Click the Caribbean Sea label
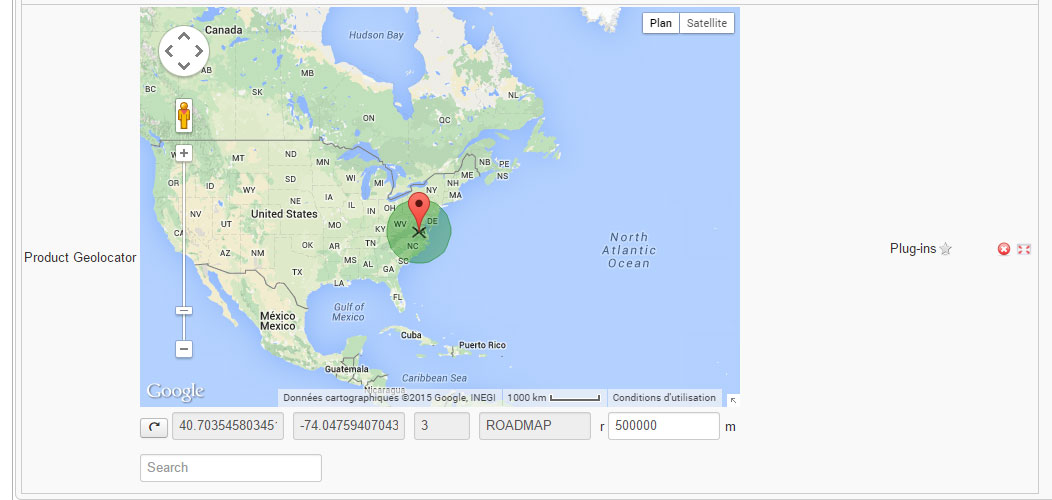Screen dimensions: 1052x500 (x=434, y=378)
